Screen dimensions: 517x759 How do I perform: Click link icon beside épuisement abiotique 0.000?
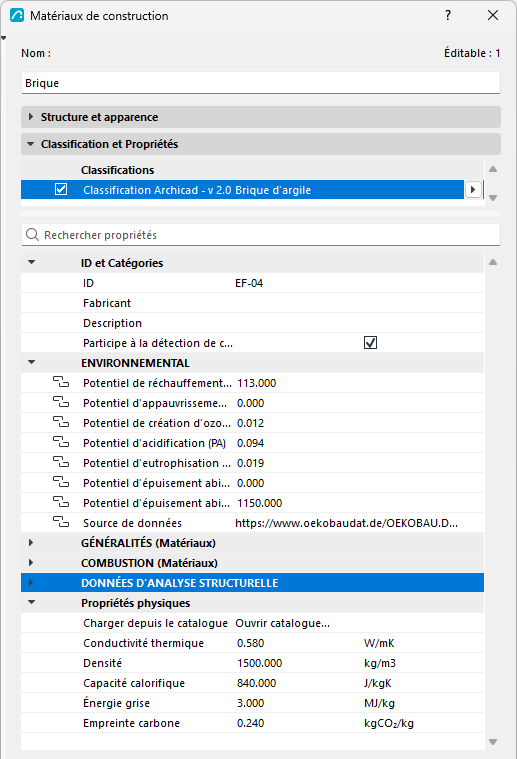coord(61,483)
